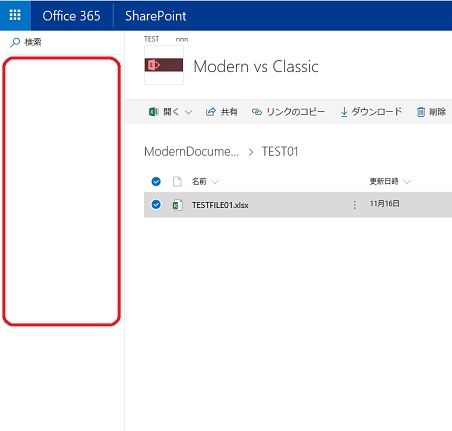Image resolution: width=452 pixels, height=431 pixels.
Task: Click TEST01 breadcrumb folder
Action: (280, 152)
